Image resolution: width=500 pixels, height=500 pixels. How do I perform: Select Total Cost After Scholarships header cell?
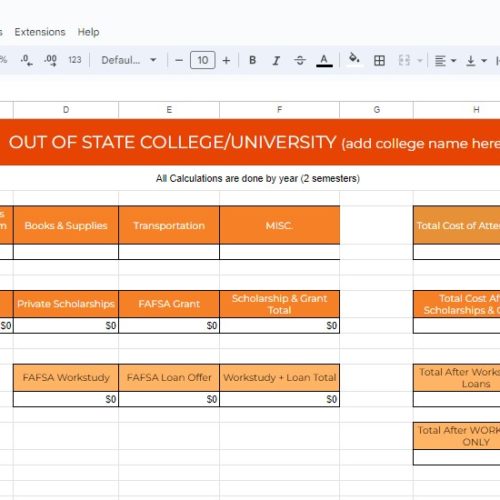click(x=457, y=304)
